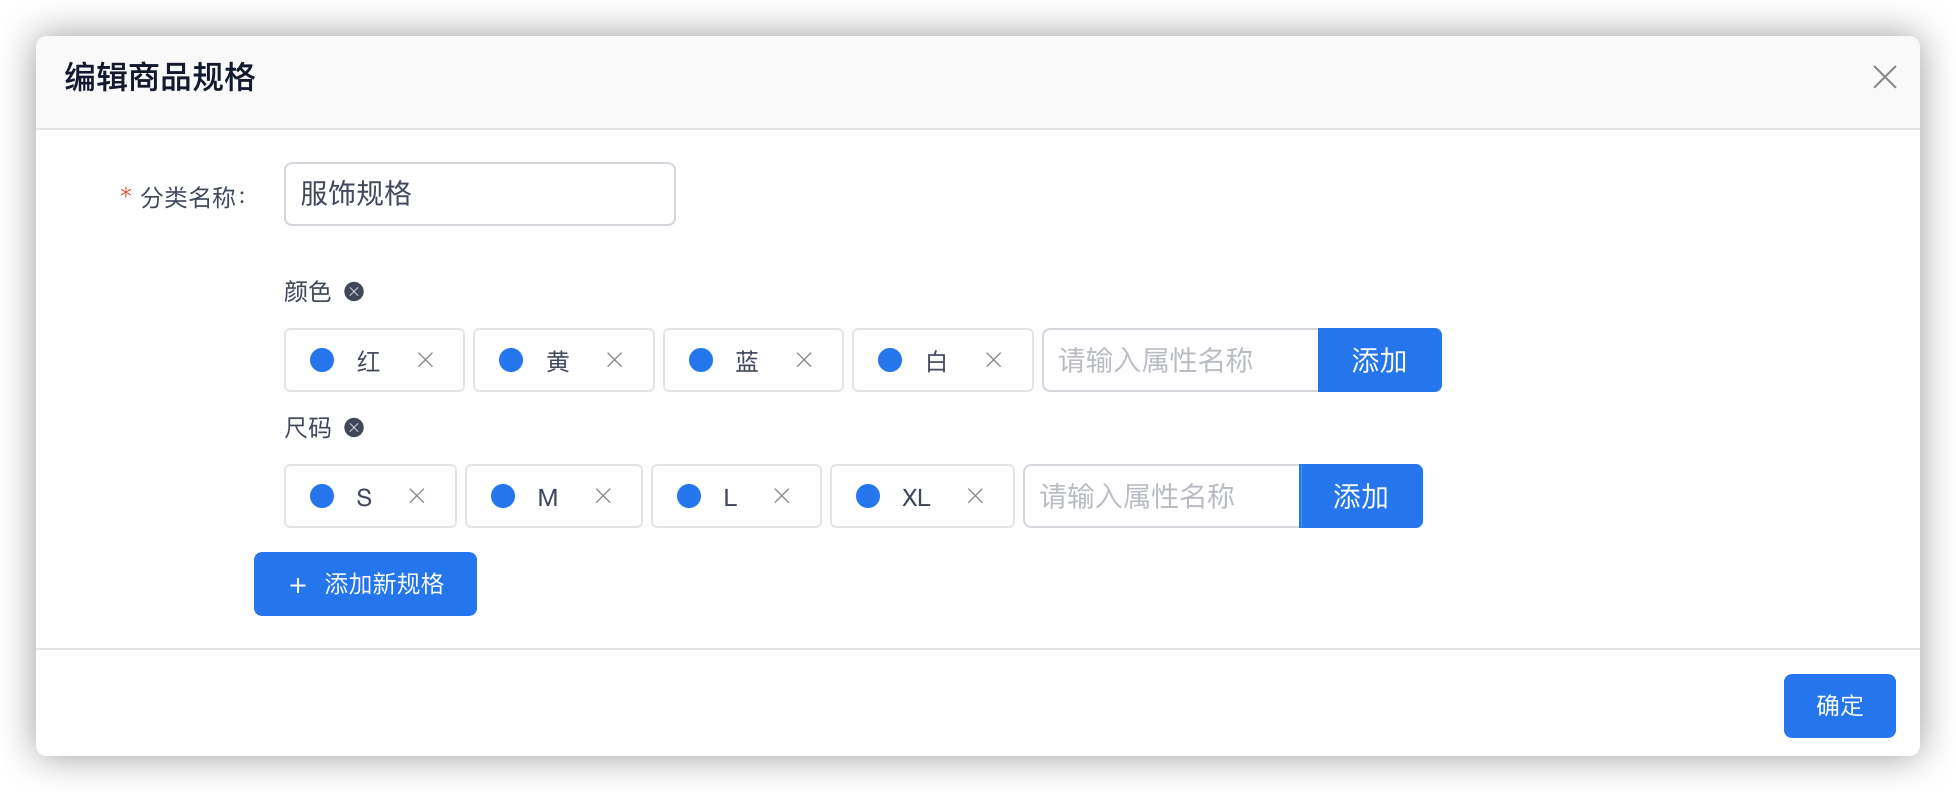Focus the 尺码 attribute name input
1956x792 pixels.
point(1161,496)
